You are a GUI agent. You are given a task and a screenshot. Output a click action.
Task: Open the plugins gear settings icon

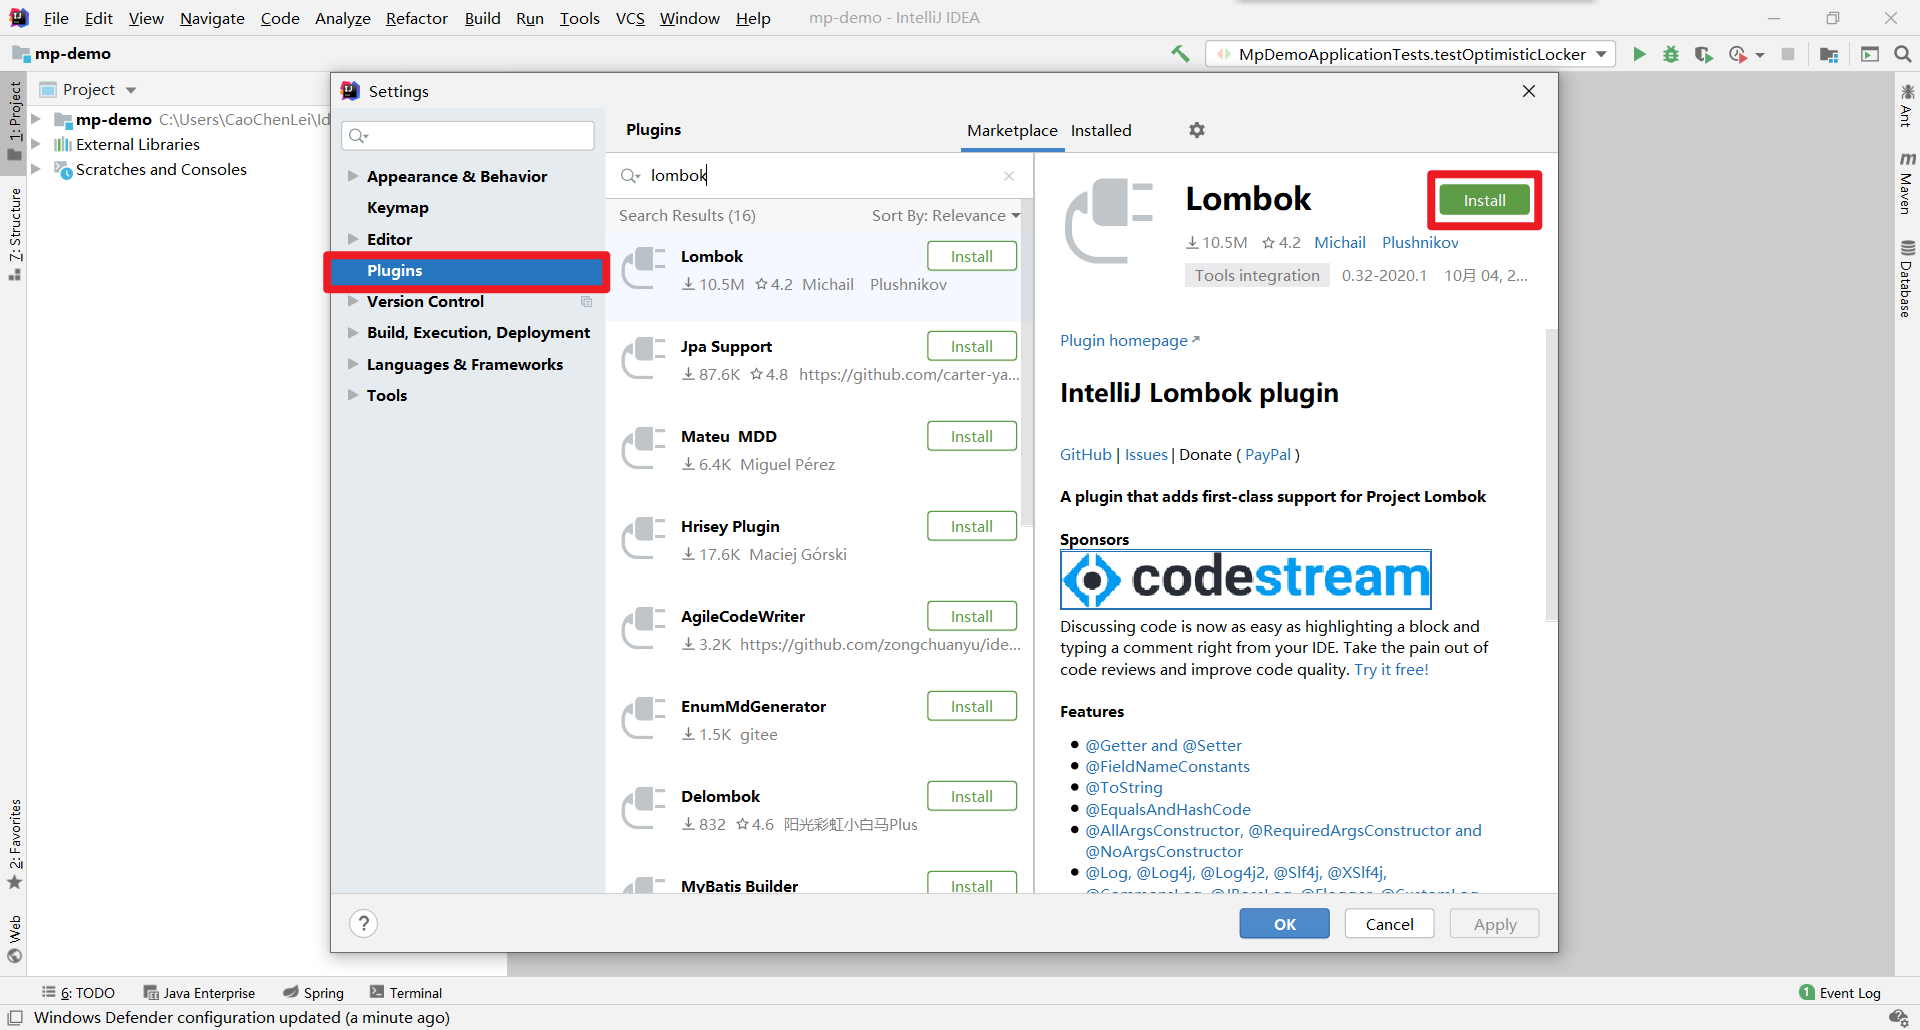[1197, 130]
